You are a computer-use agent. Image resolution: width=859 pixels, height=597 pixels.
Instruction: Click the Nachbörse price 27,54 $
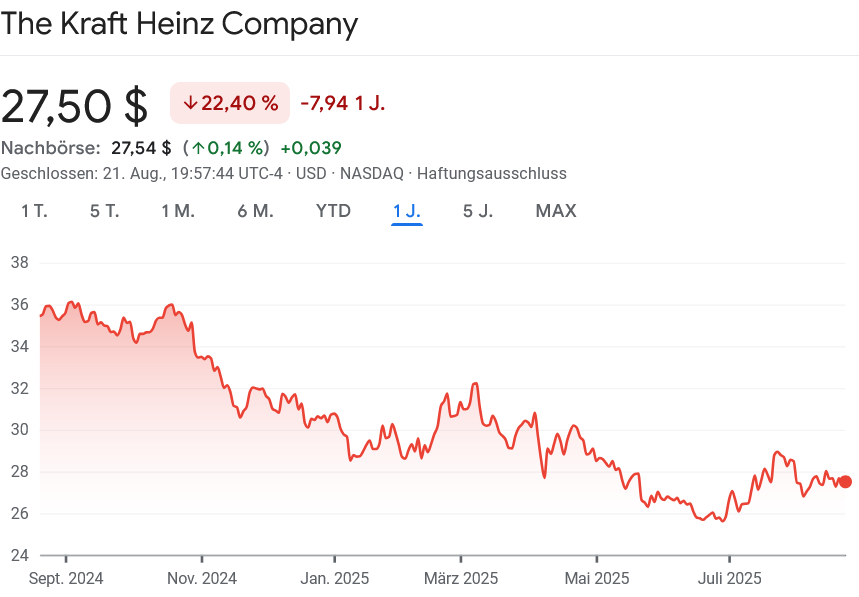pyautogui.click(x=141, y=148)
